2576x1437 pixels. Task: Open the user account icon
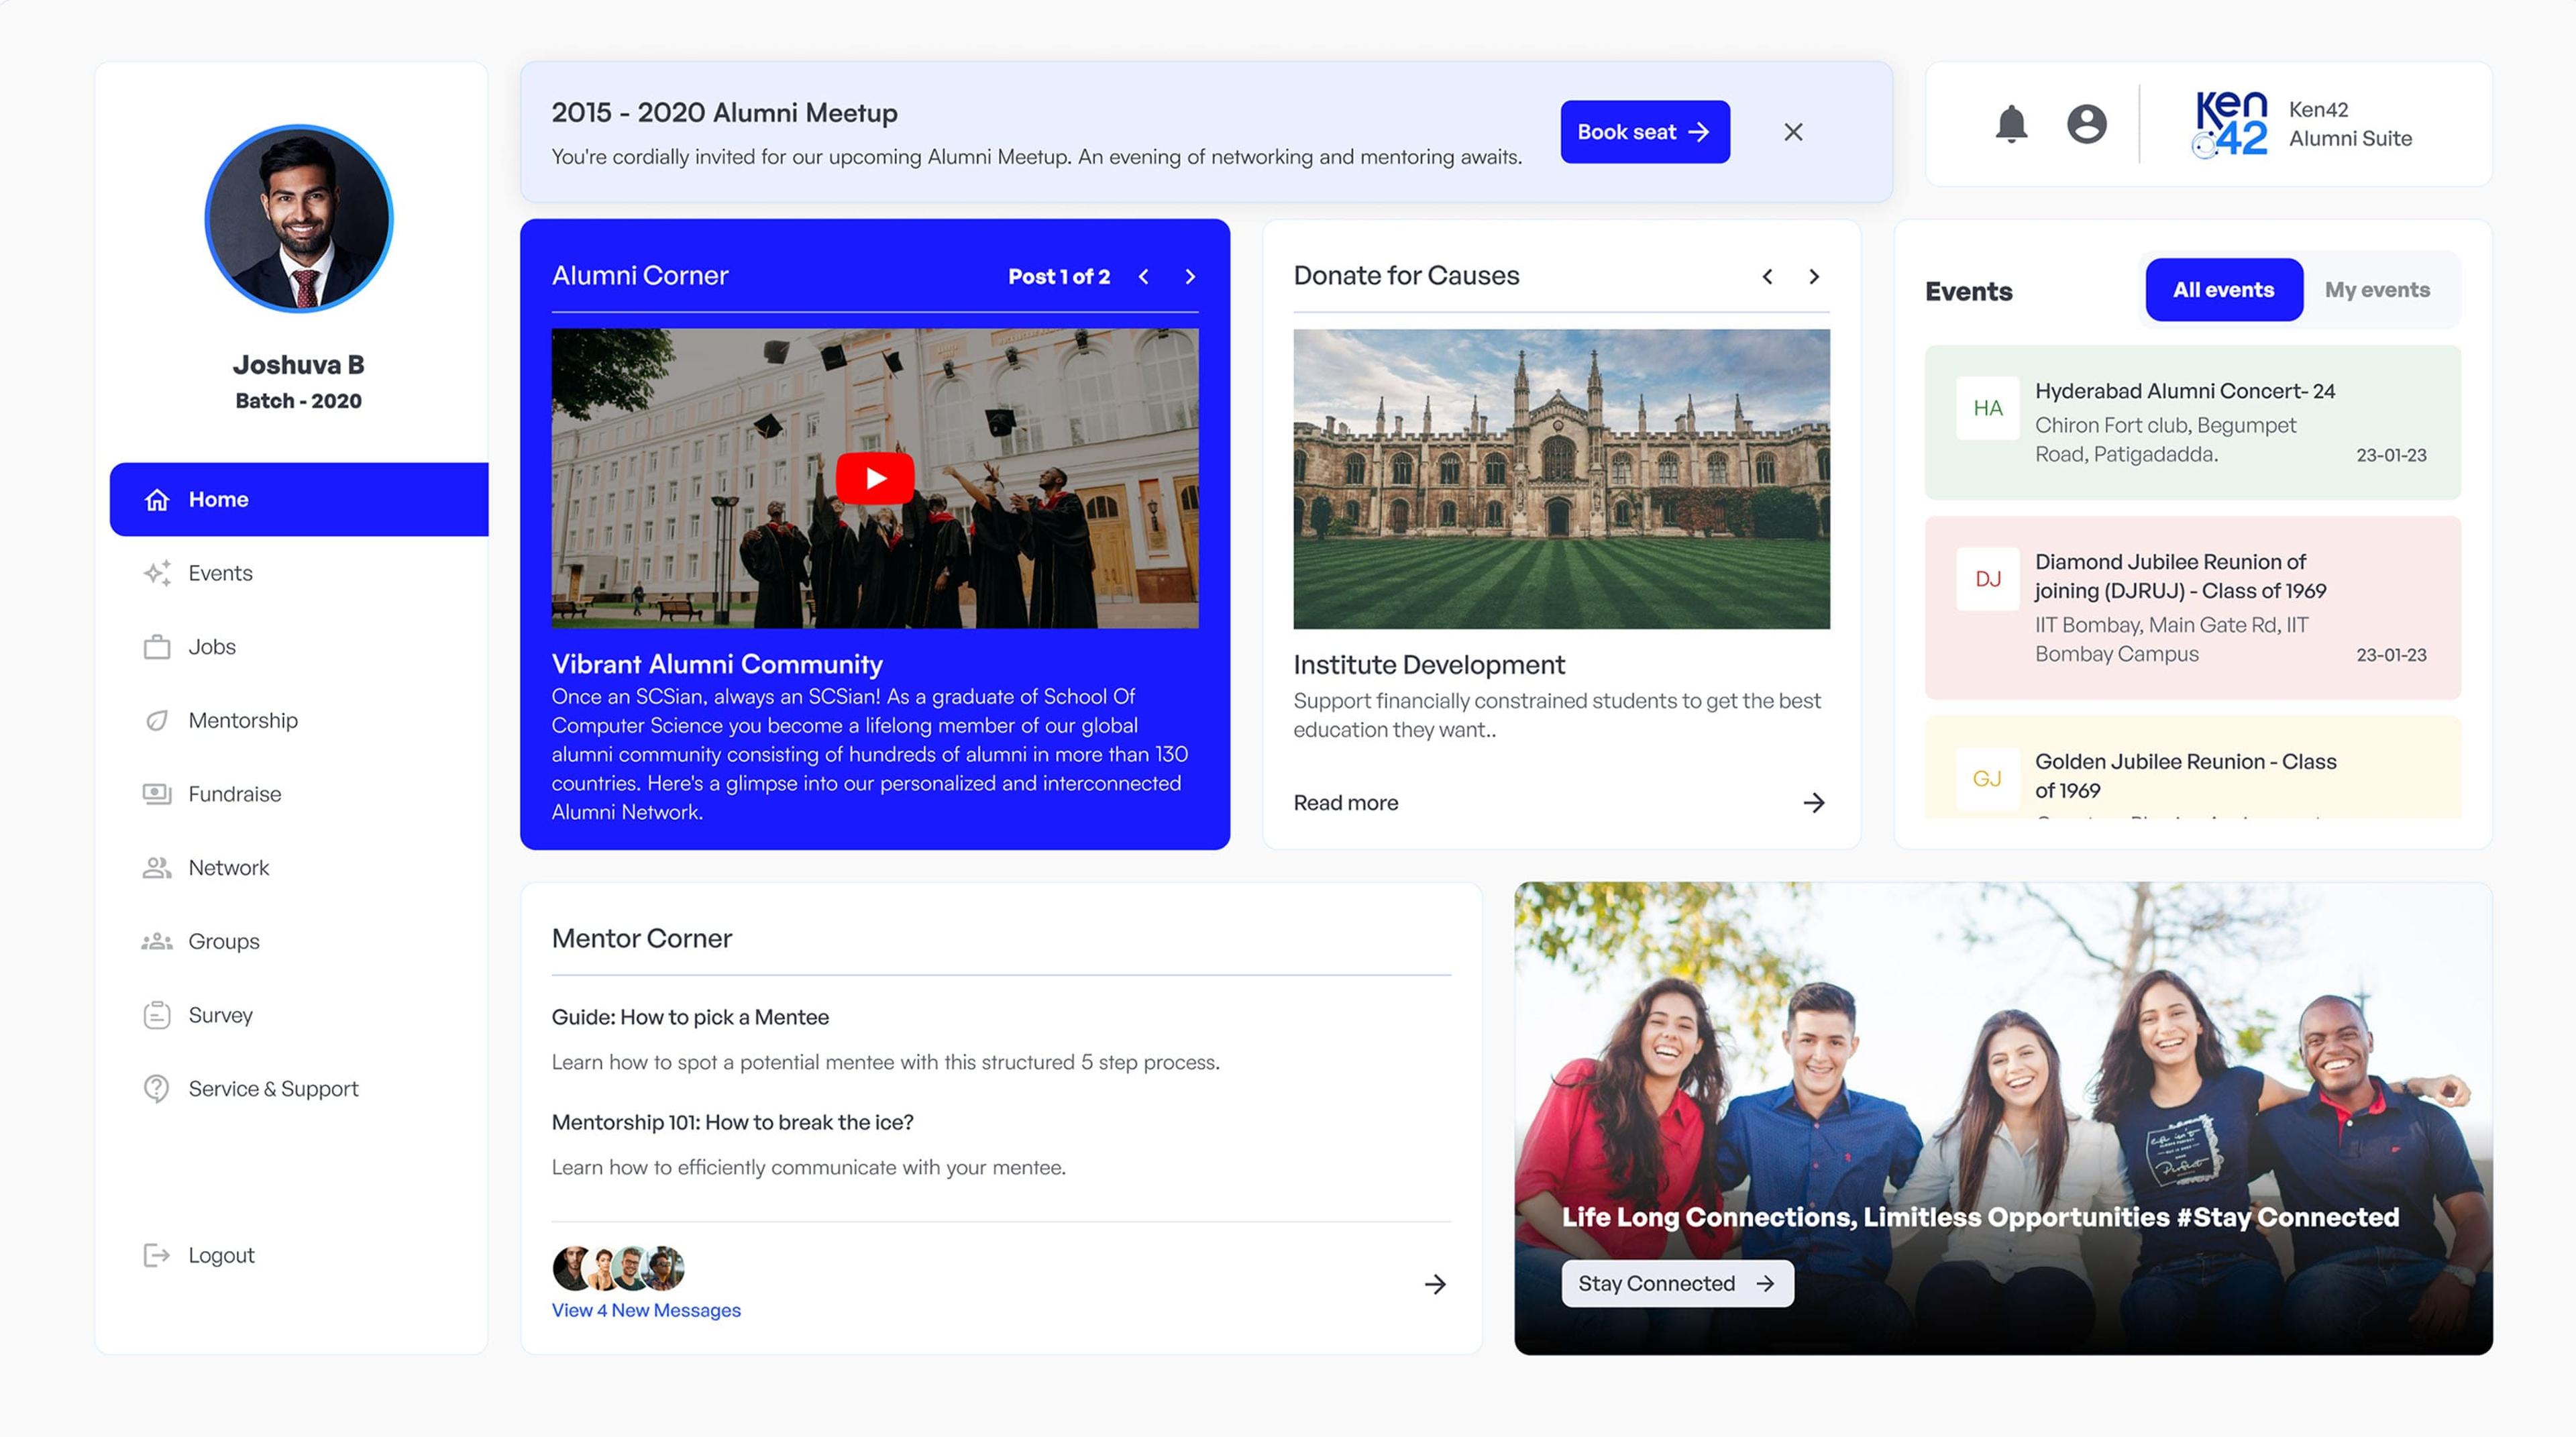click(x=2086, y=124)
